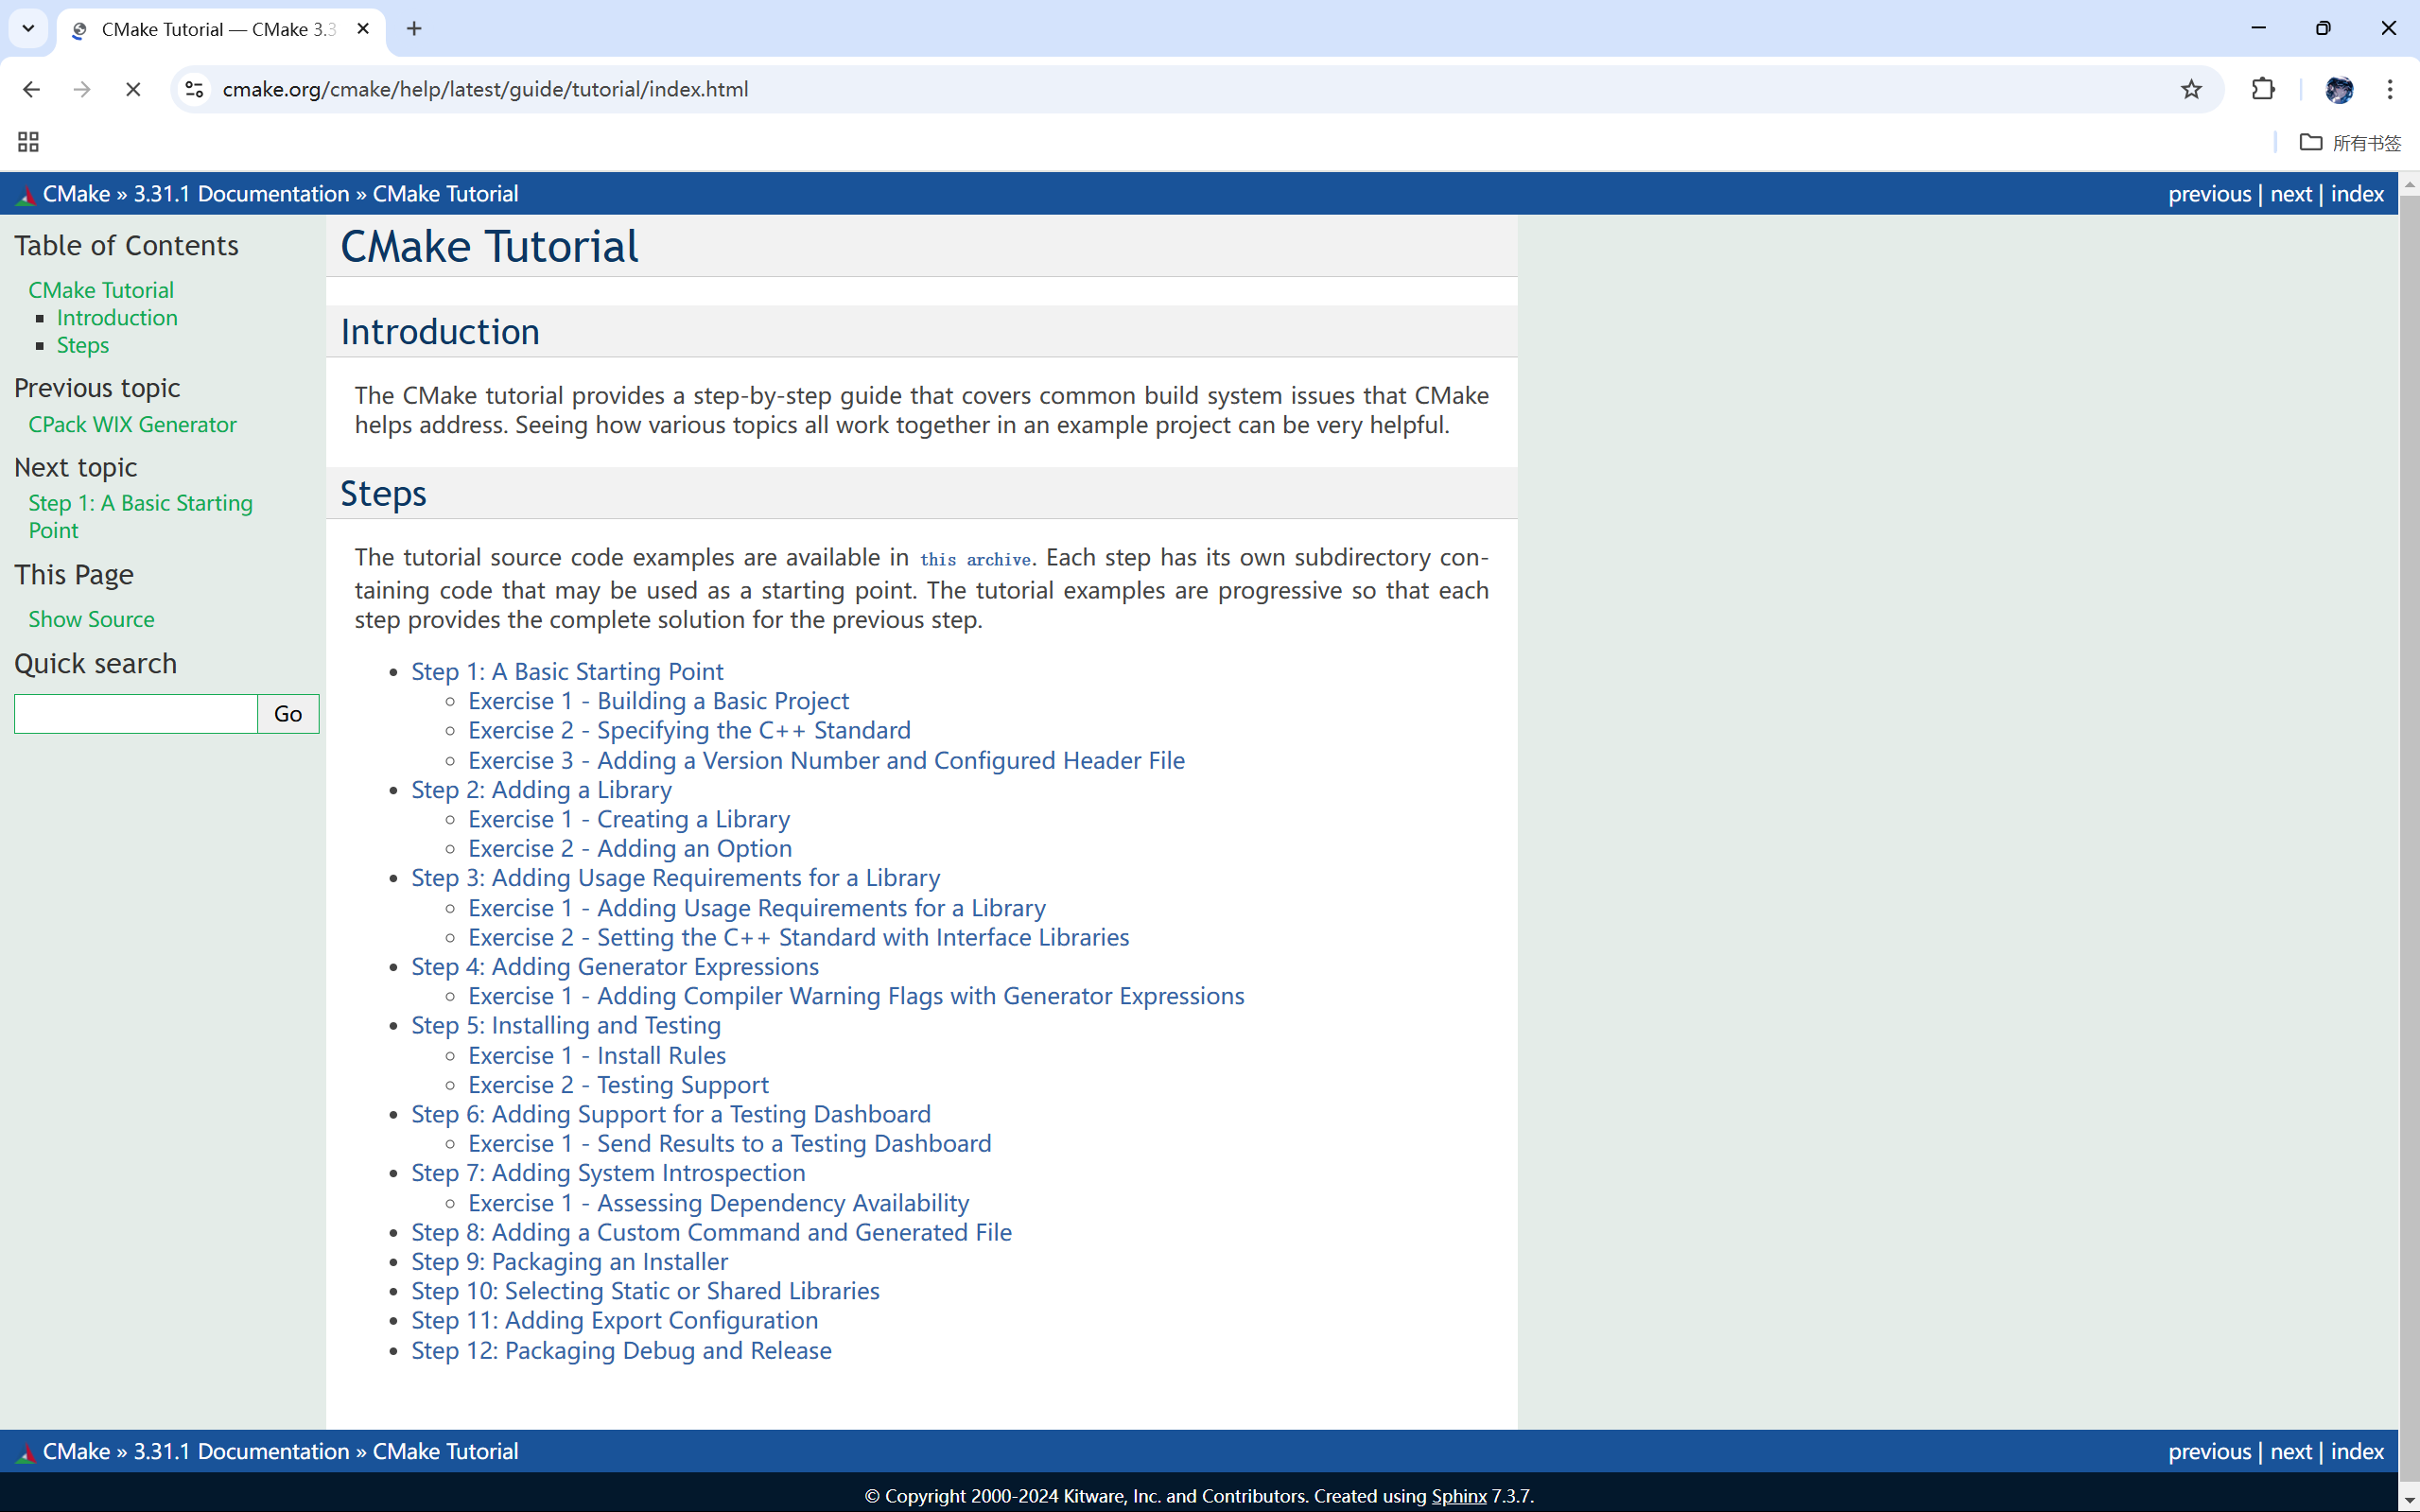This screenshot has width=2420, height=1512.
Task: Click Show Source link
Action: pyautogui.click(x=91, y=619)
